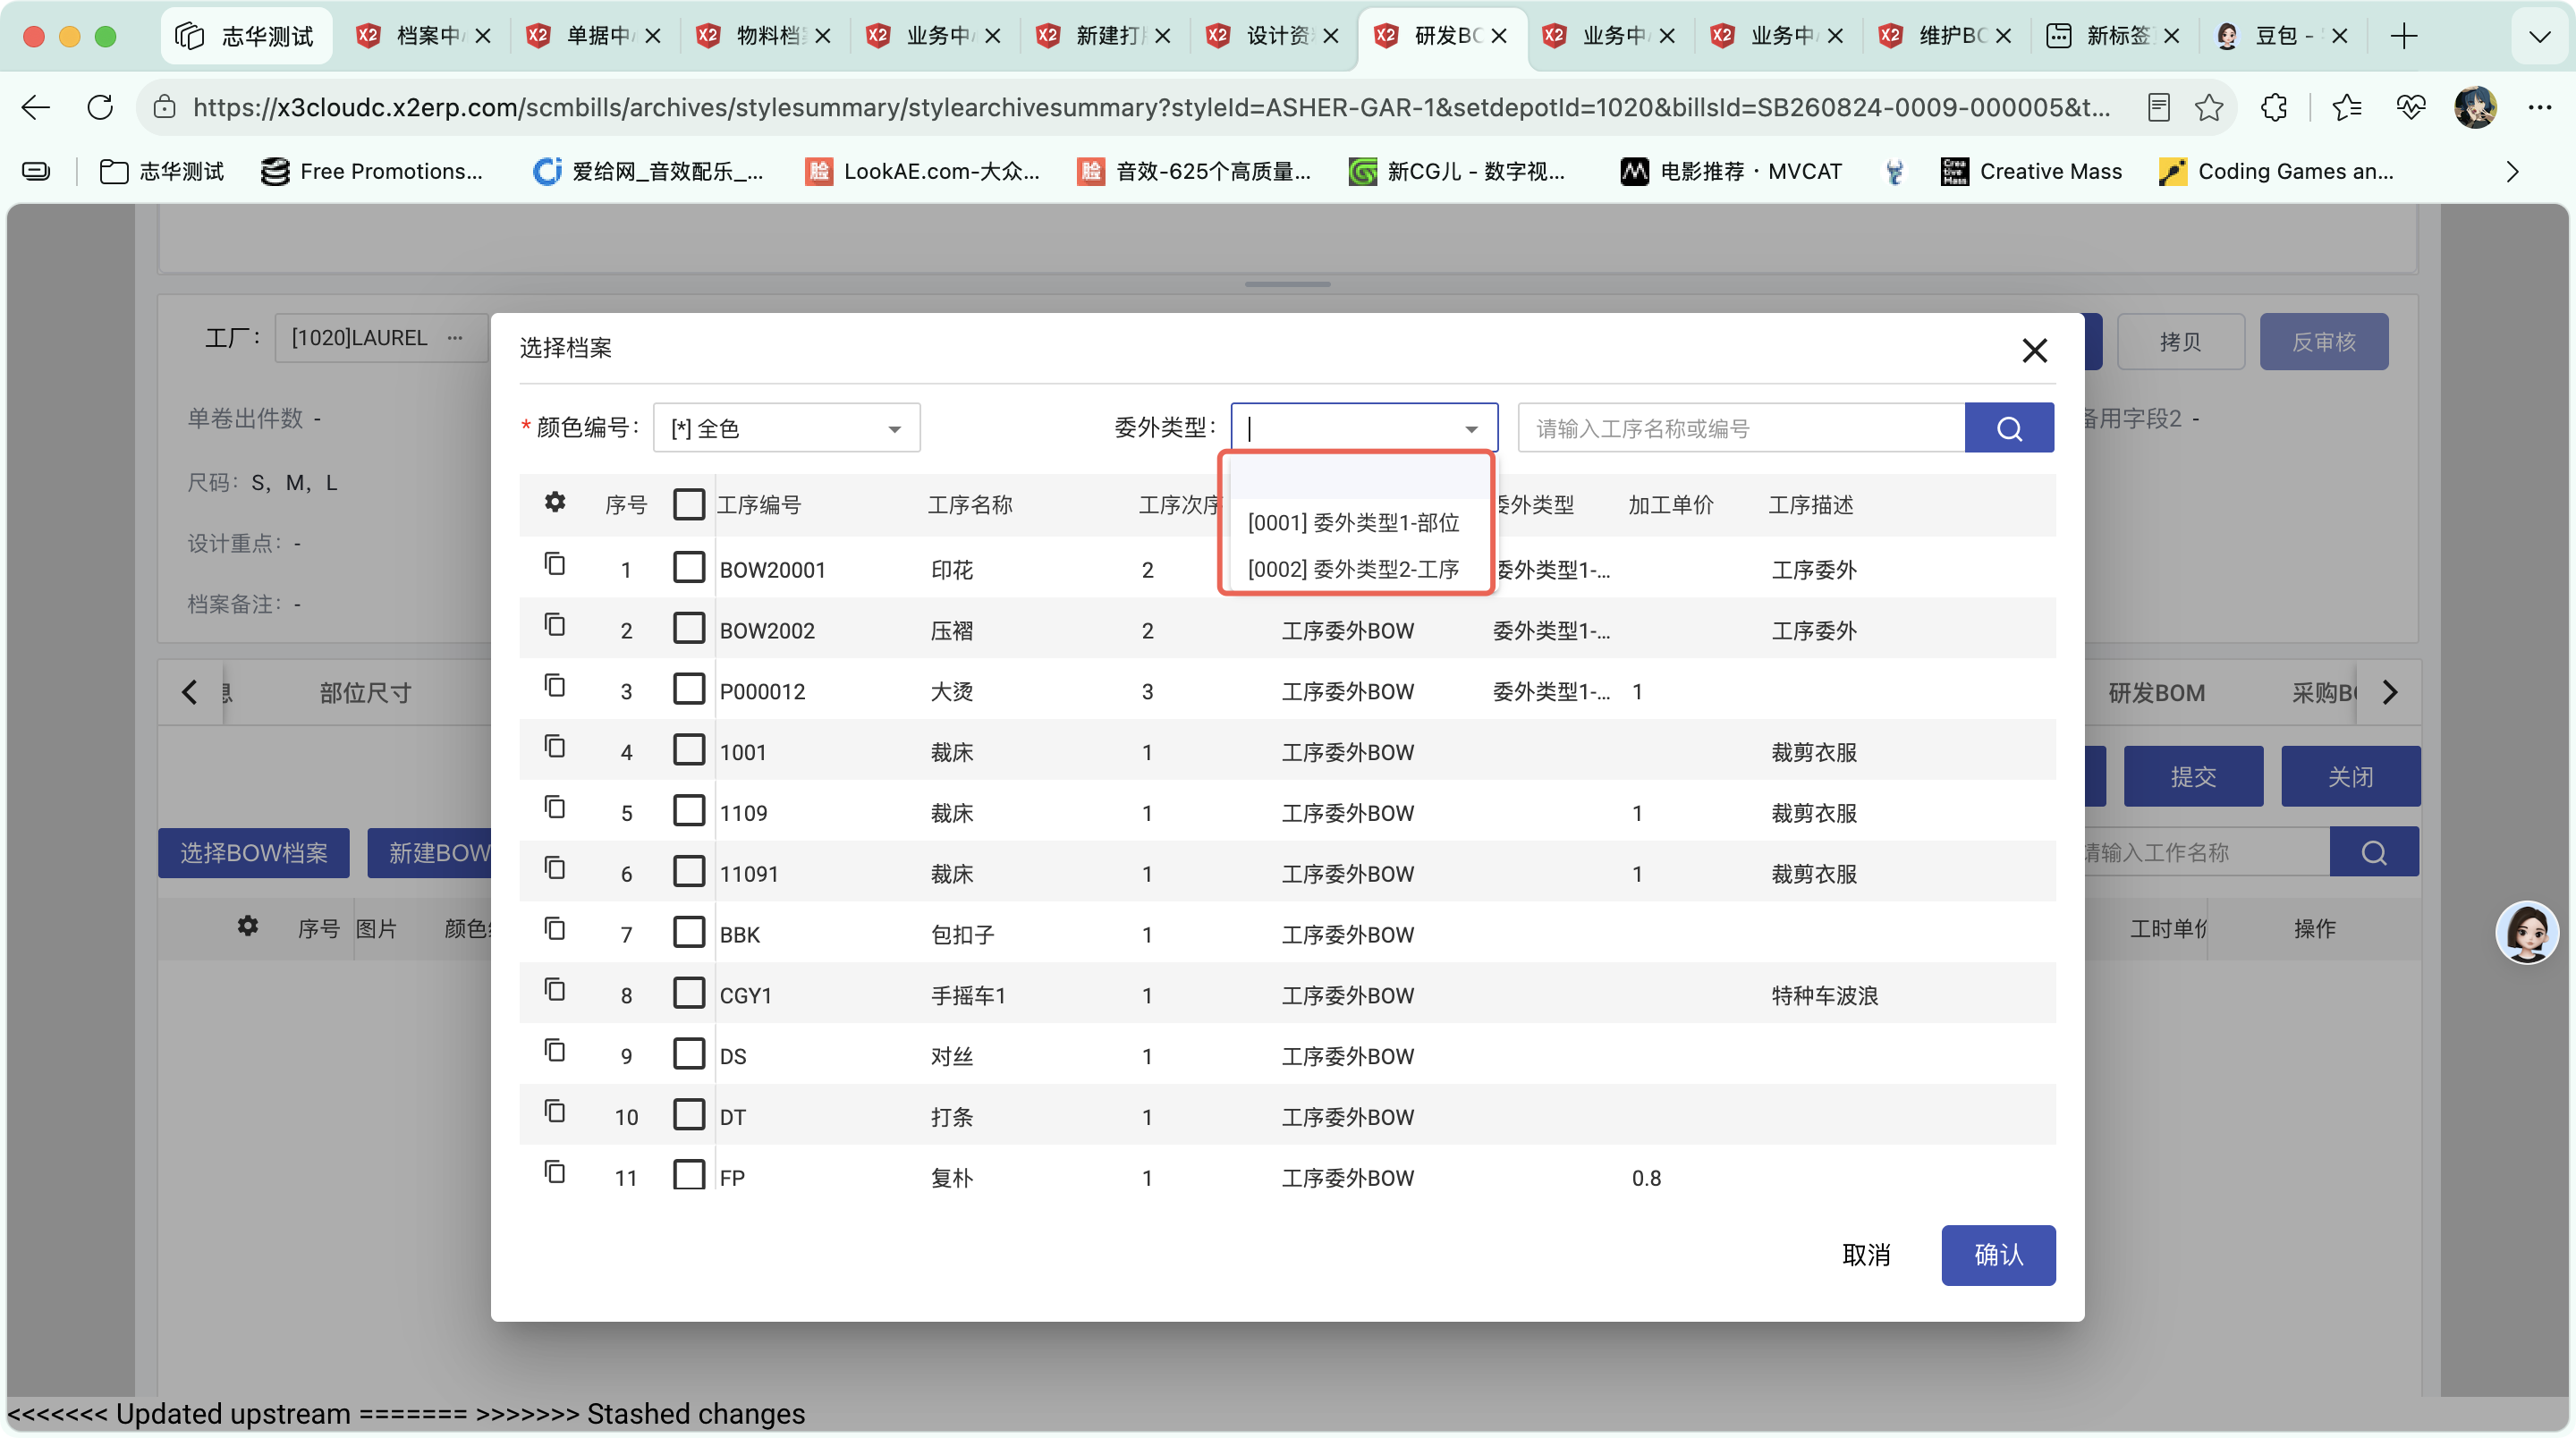Check the box for CGY1 手摇车1

689,993
